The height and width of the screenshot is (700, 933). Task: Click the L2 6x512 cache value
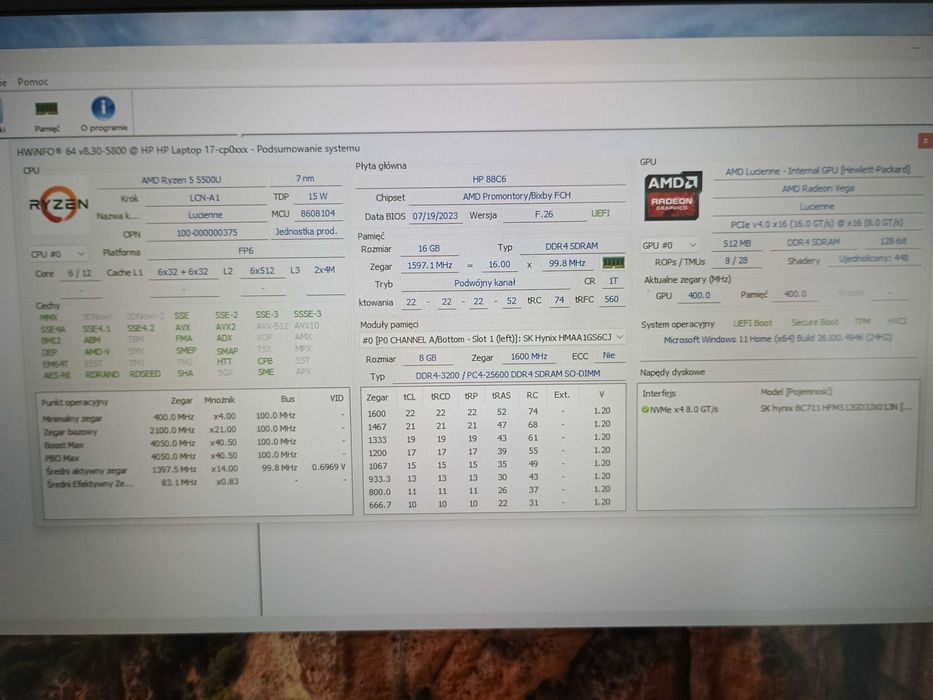click(x=262, y=271)
